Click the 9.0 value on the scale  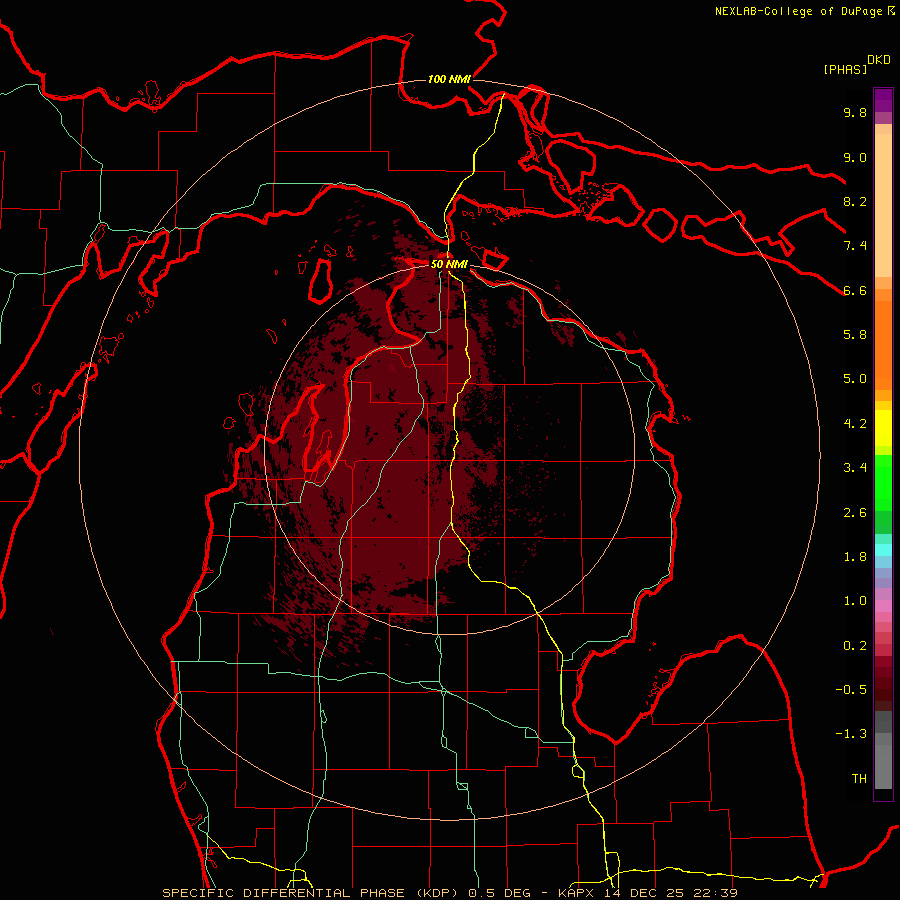[855, 157]
